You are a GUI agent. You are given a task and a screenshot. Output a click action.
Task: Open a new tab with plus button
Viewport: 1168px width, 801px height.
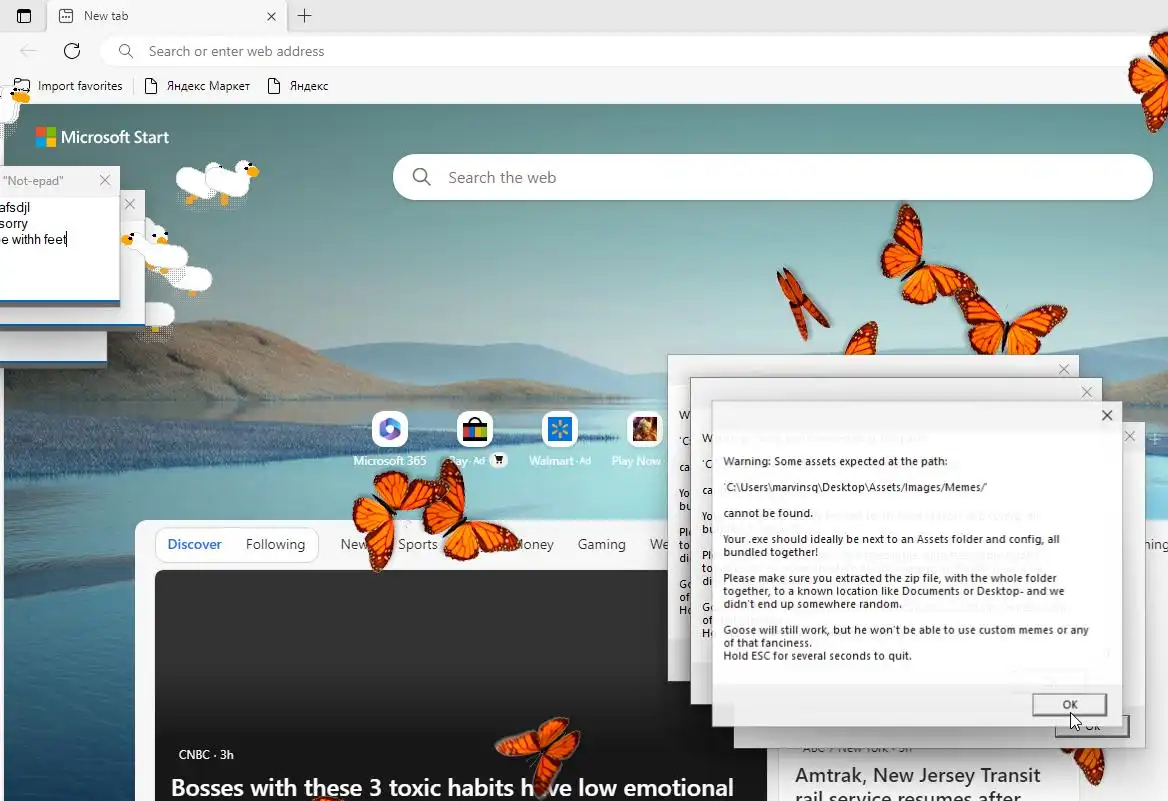(x=305, y=16)
